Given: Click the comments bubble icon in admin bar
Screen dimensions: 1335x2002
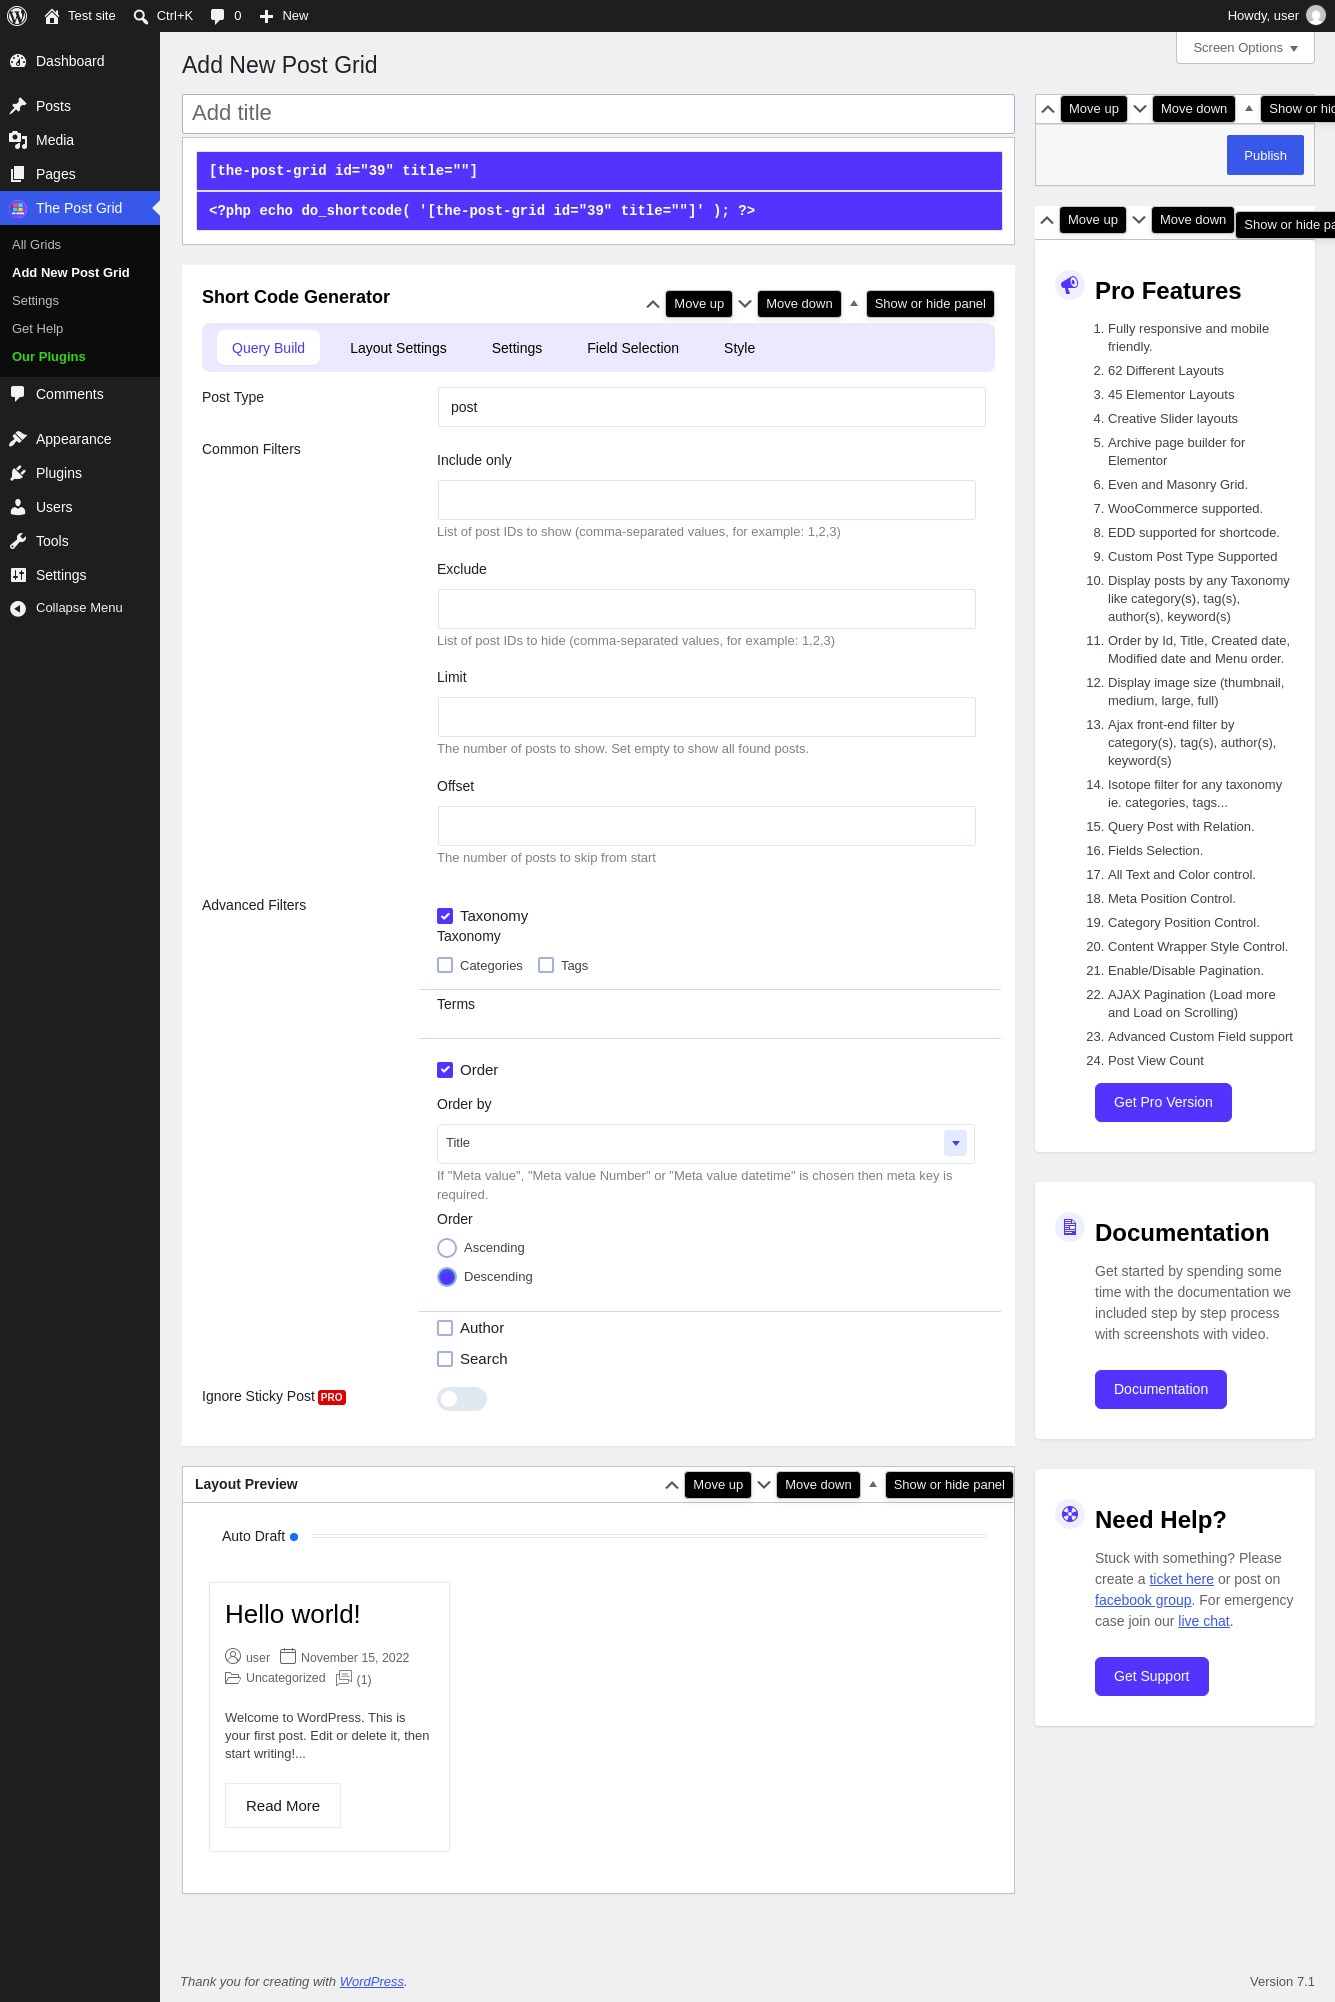Looking at the screenshot, I should click(x=217, y=16).
